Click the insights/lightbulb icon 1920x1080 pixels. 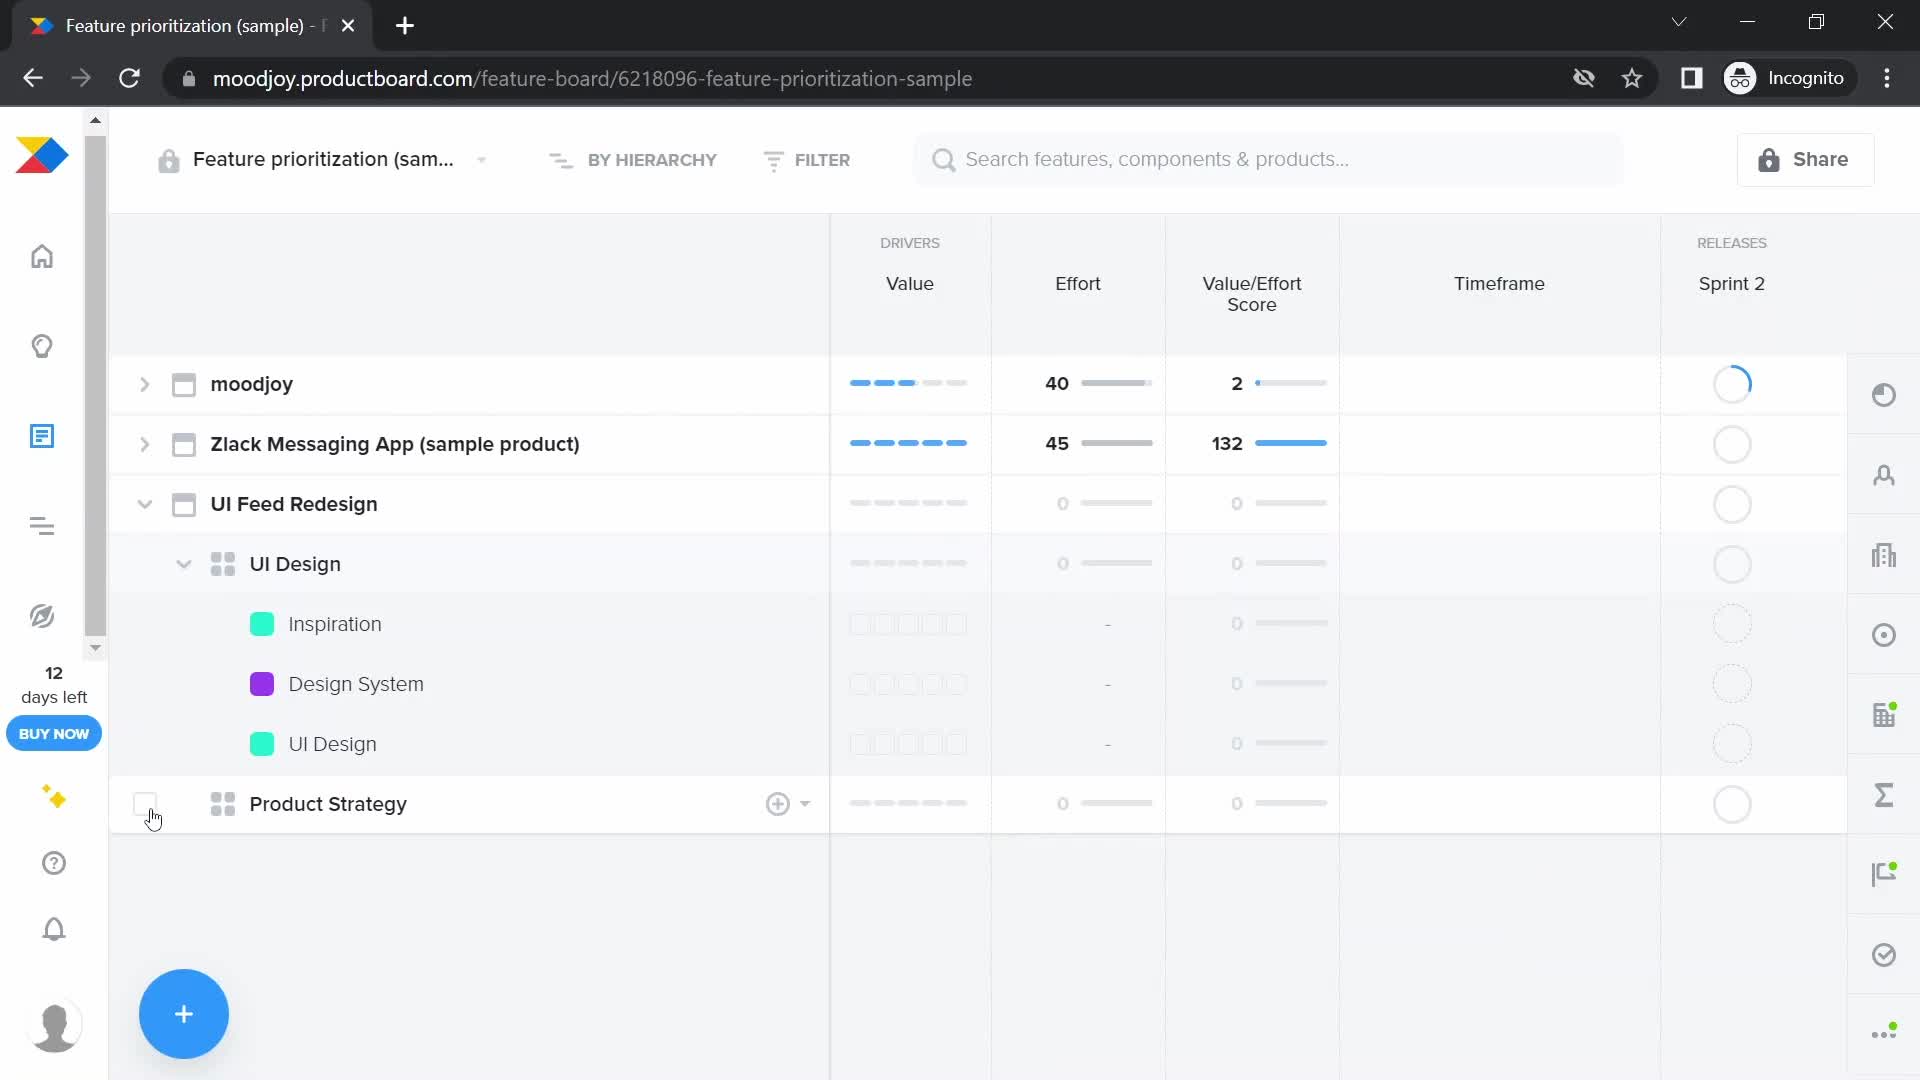[x=42, y=345]
